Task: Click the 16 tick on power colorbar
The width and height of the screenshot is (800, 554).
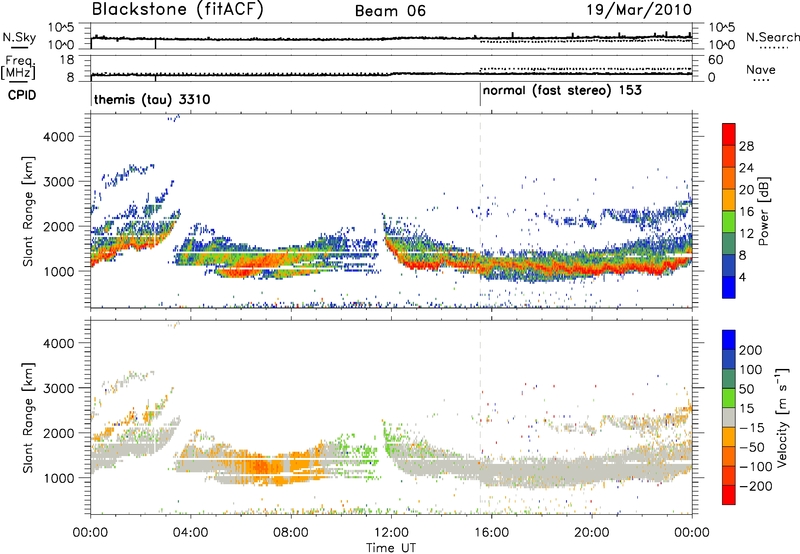Action: [x=746, y=212]
